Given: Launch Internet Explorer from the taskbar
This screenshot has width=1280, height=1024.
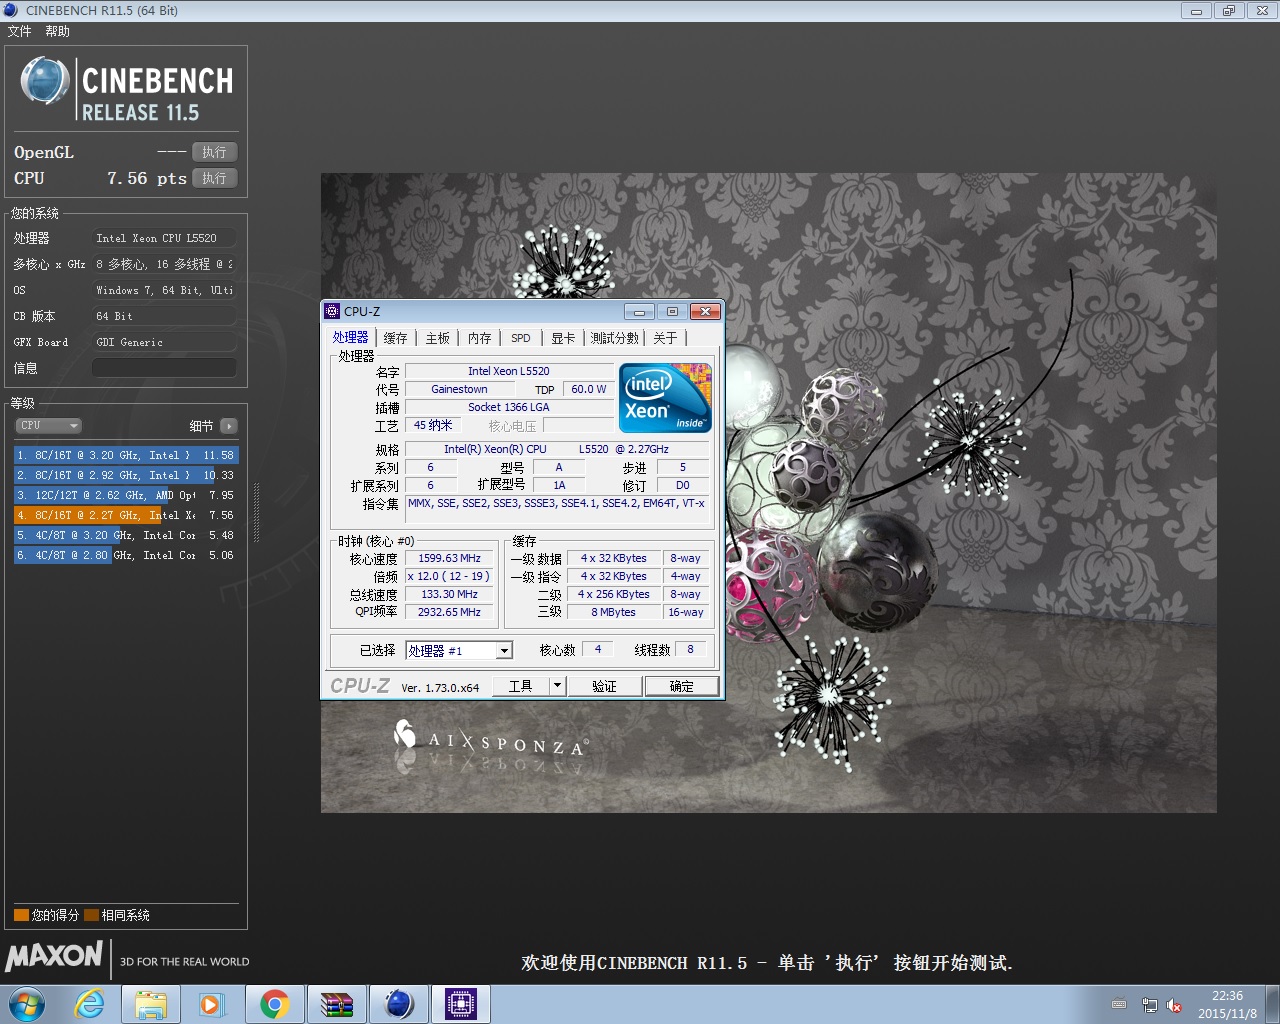Looking at the screenshot, I should [90, 1004].
